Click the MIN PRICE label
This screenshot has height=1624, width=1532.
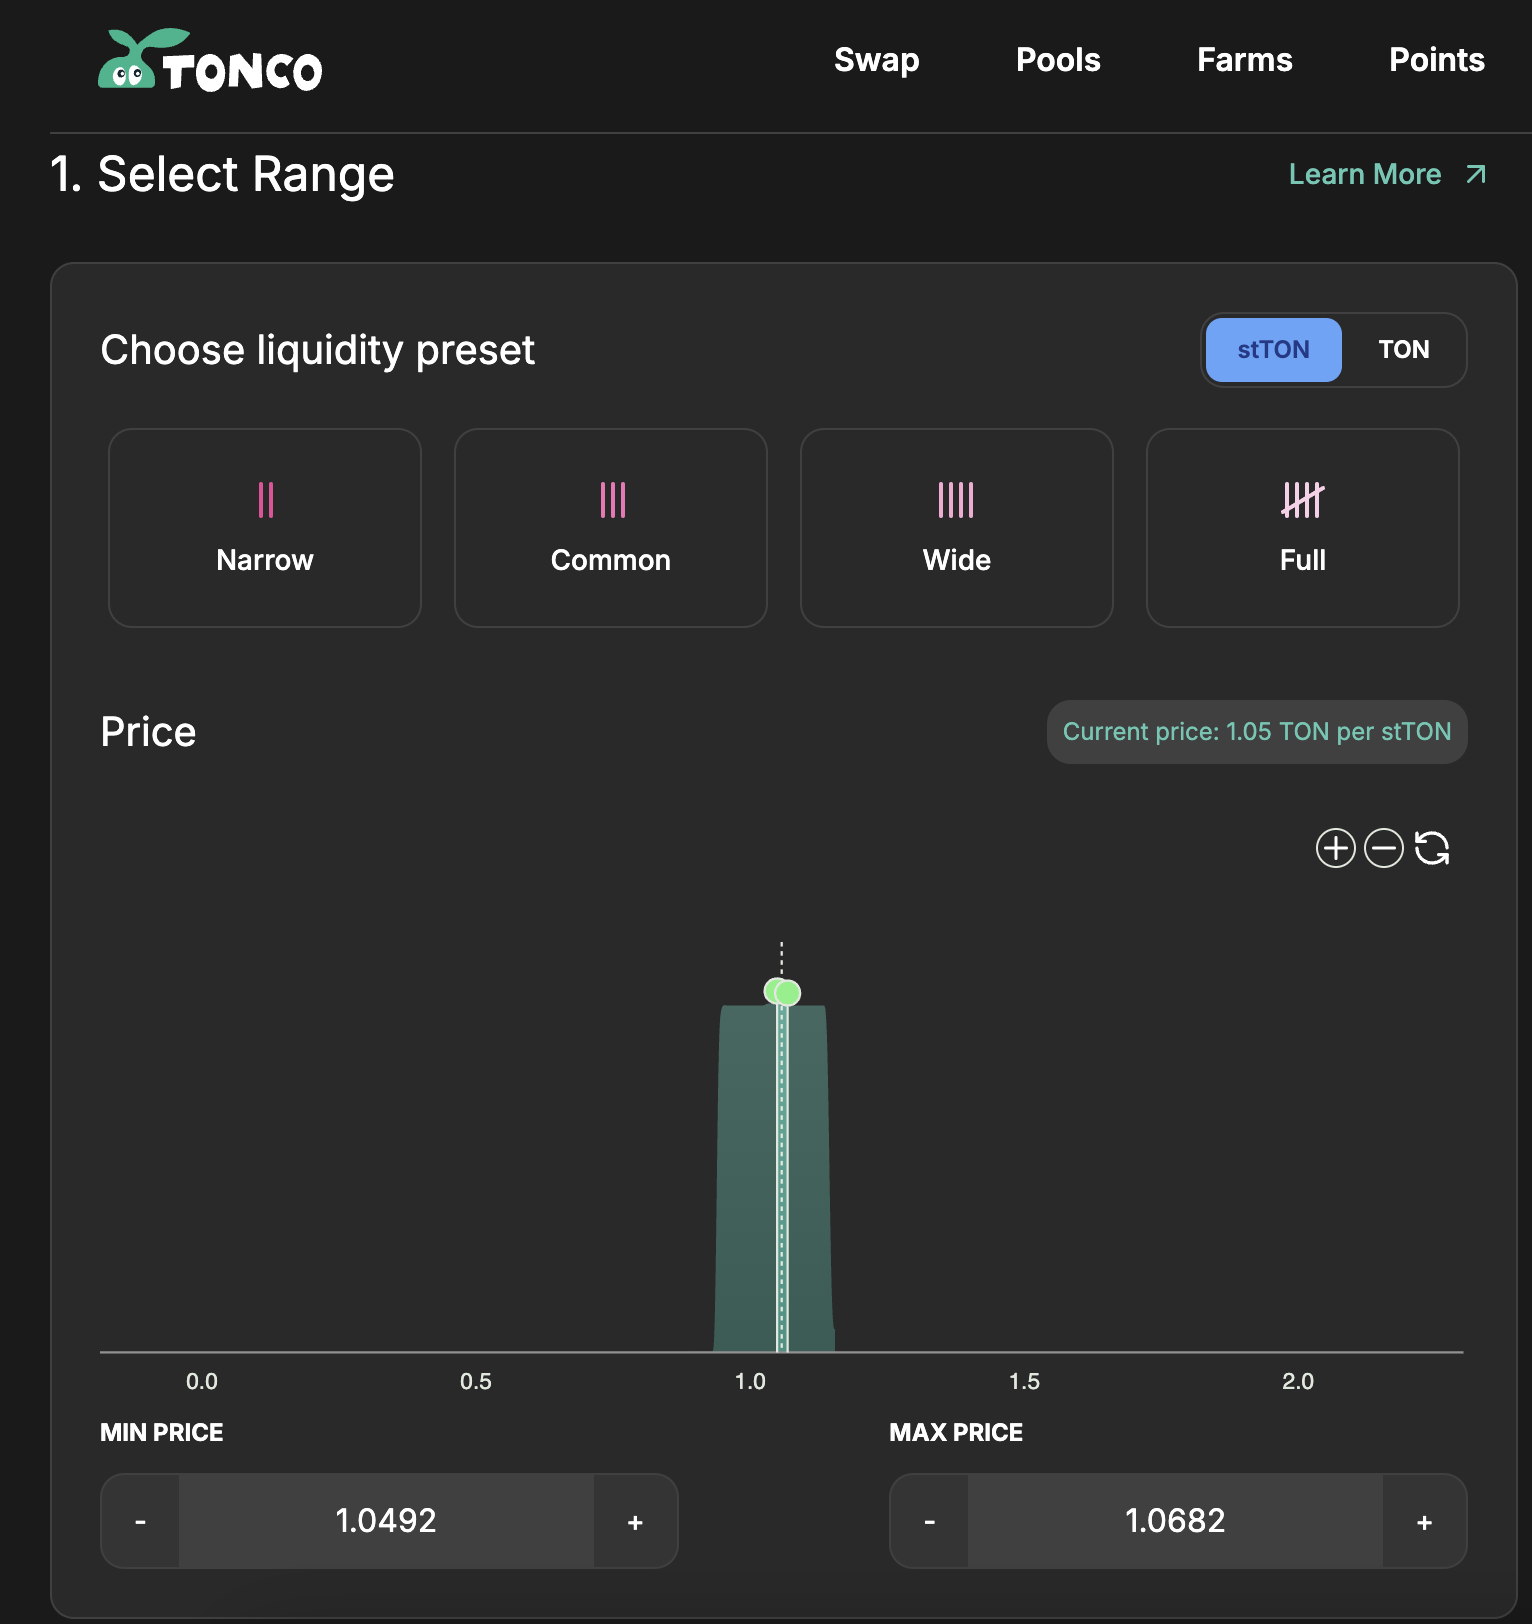(x=162, y=1433)
